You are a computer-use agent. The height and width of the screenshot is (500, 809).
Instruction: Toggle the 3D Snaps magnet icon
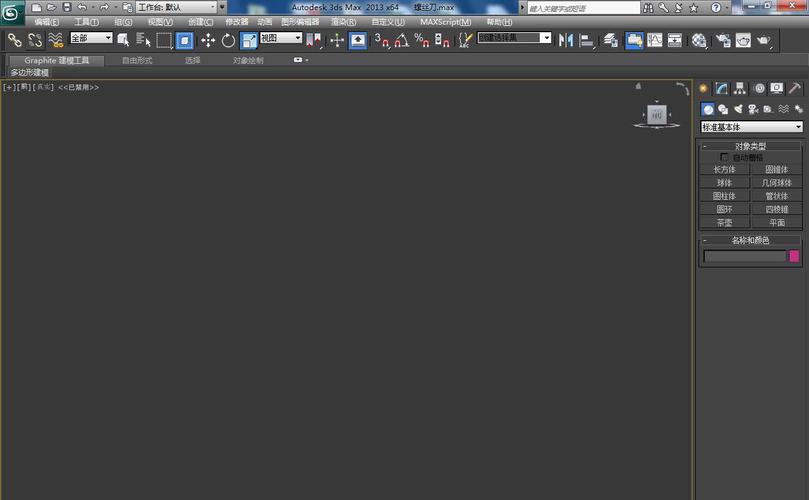click(x=382, y=40)
